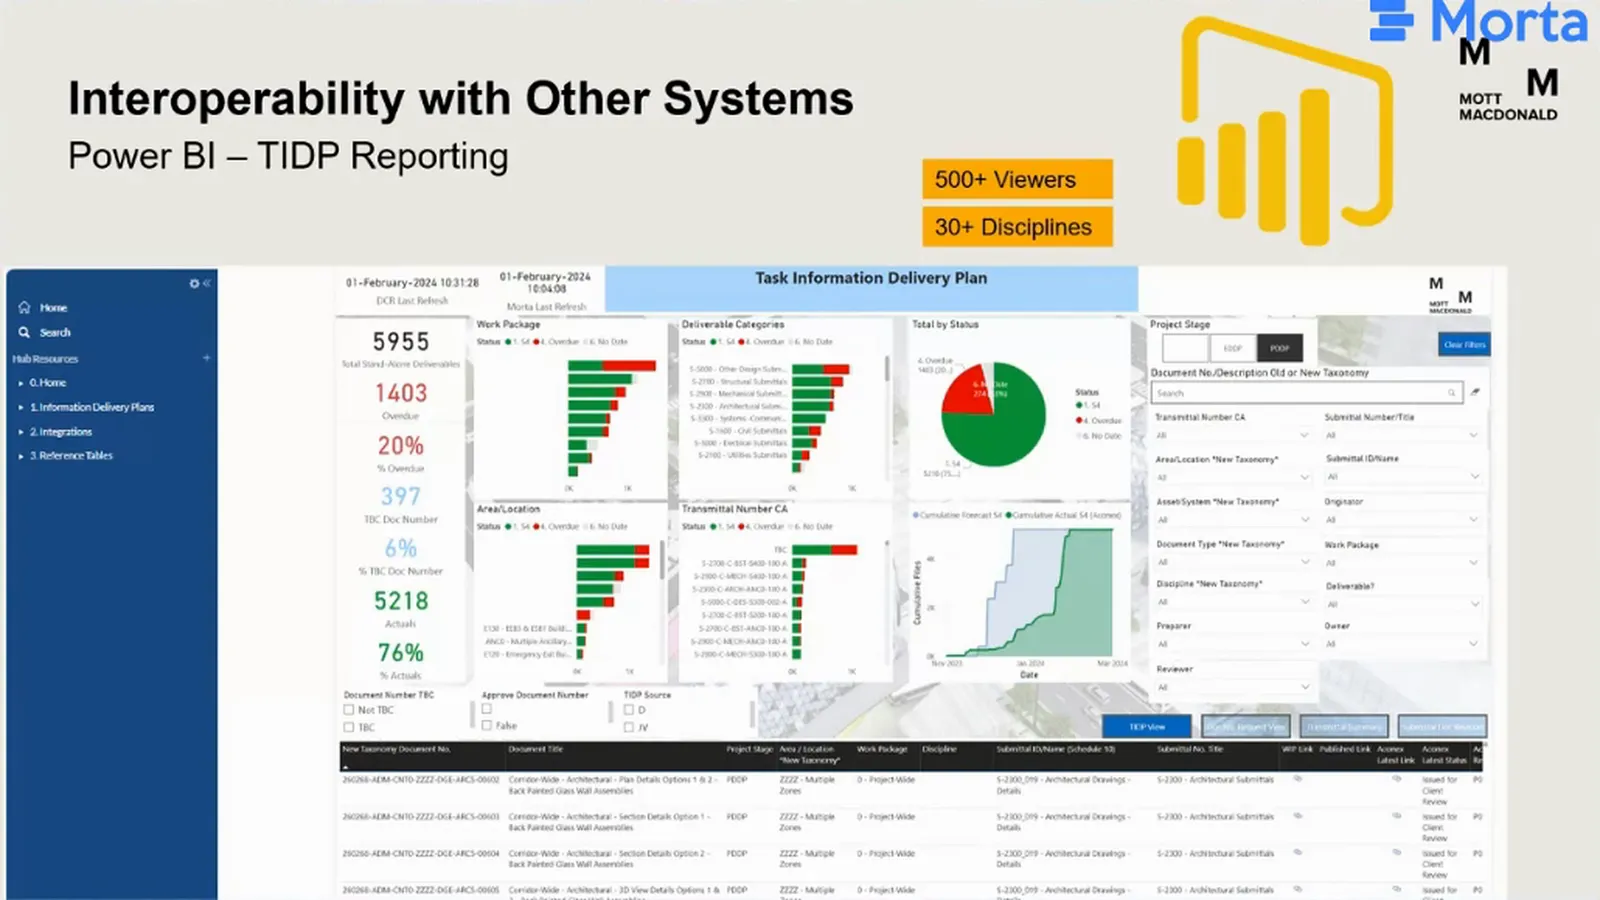
Task: Click the Clear Filters button
Action: (x=1464, y=344)
